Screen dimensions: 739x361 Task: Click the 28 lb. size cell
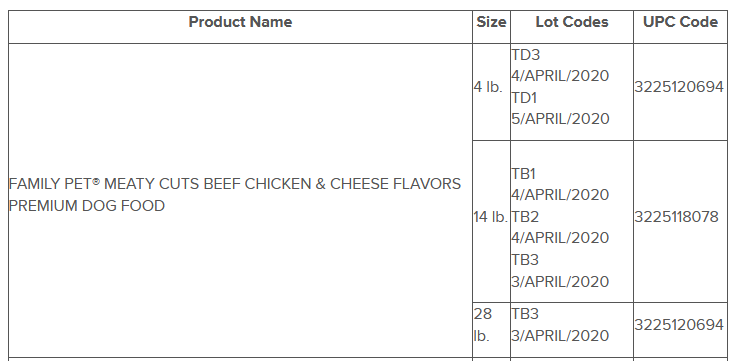(x=483, y=325)
